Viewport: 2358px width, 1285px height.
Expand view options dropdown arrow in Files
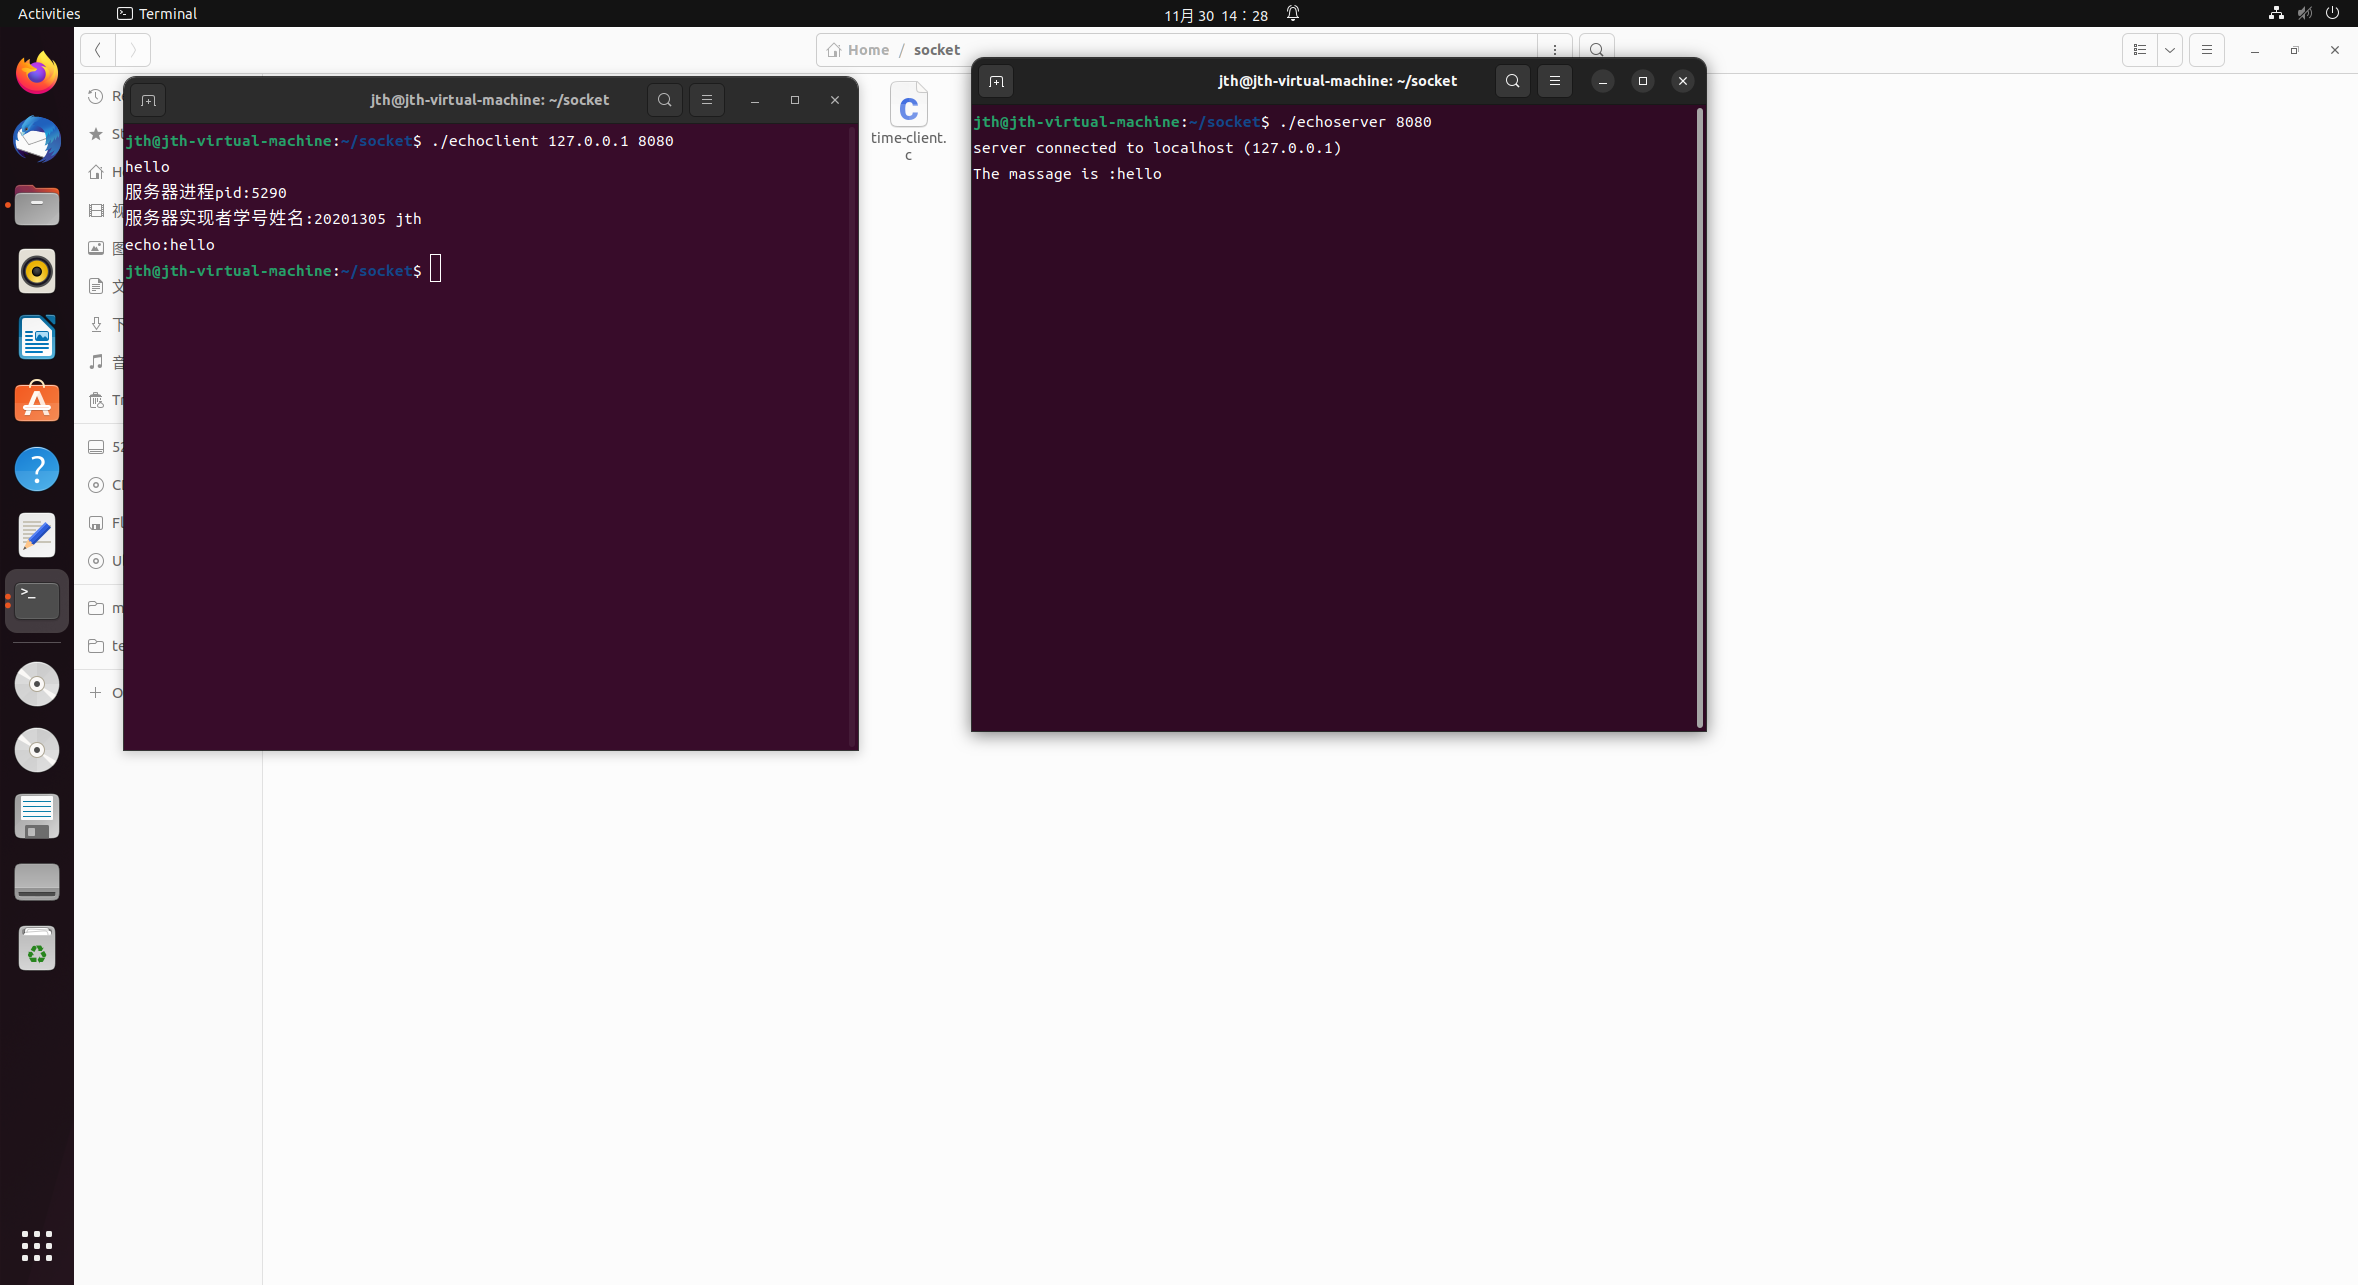point(2169,50)
